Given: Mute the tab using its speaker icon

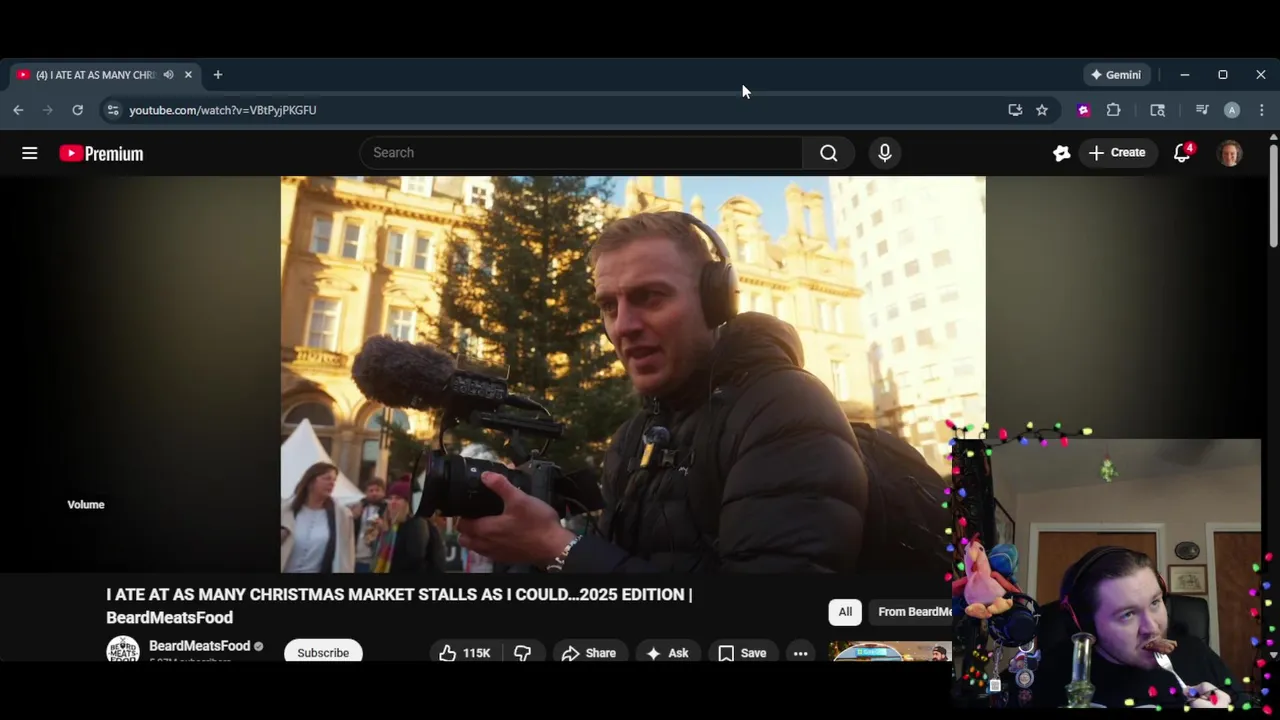Looking at the screenshot, I should (168, 75).
